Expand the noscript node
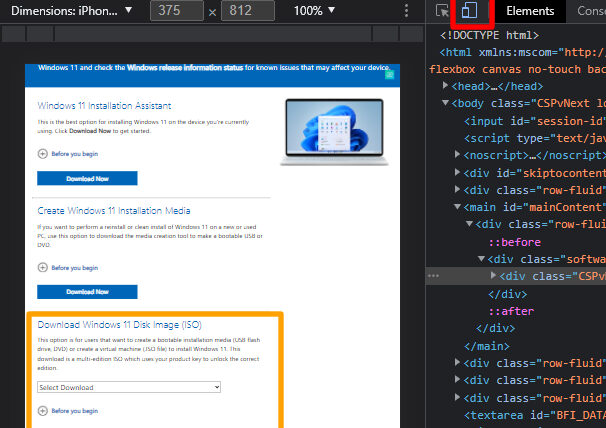This screenshot has height=428, width=606. point(457,155)
